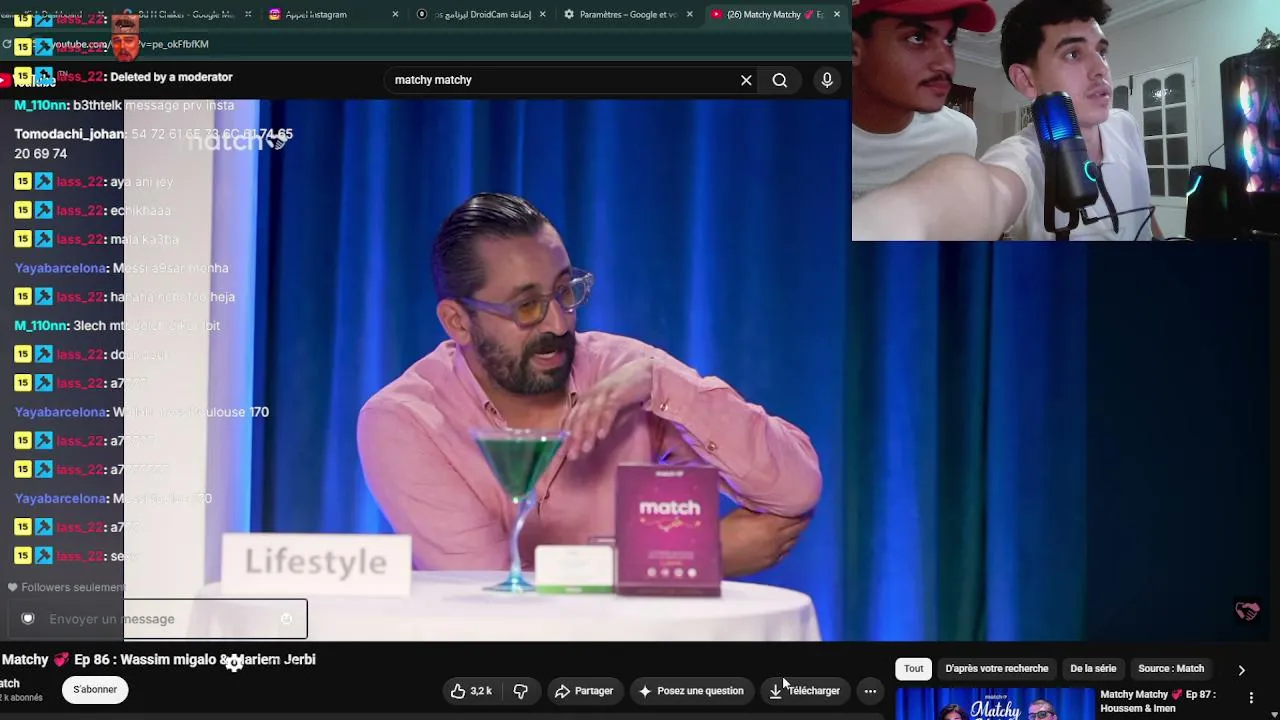Click M_110nn on the '3lech' chat message
This screenshot has height=720, width=1280.
coord(41,326)
